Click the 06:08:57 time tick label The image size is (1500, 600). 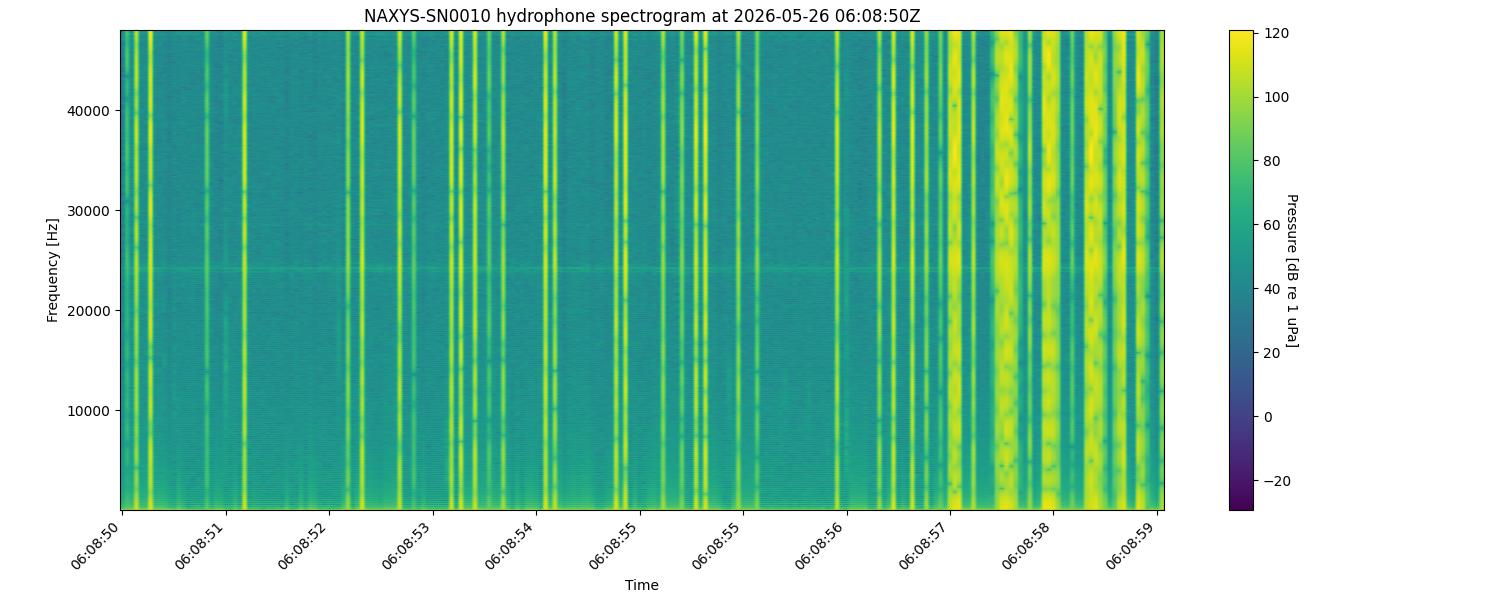click(x=926, y=545)
